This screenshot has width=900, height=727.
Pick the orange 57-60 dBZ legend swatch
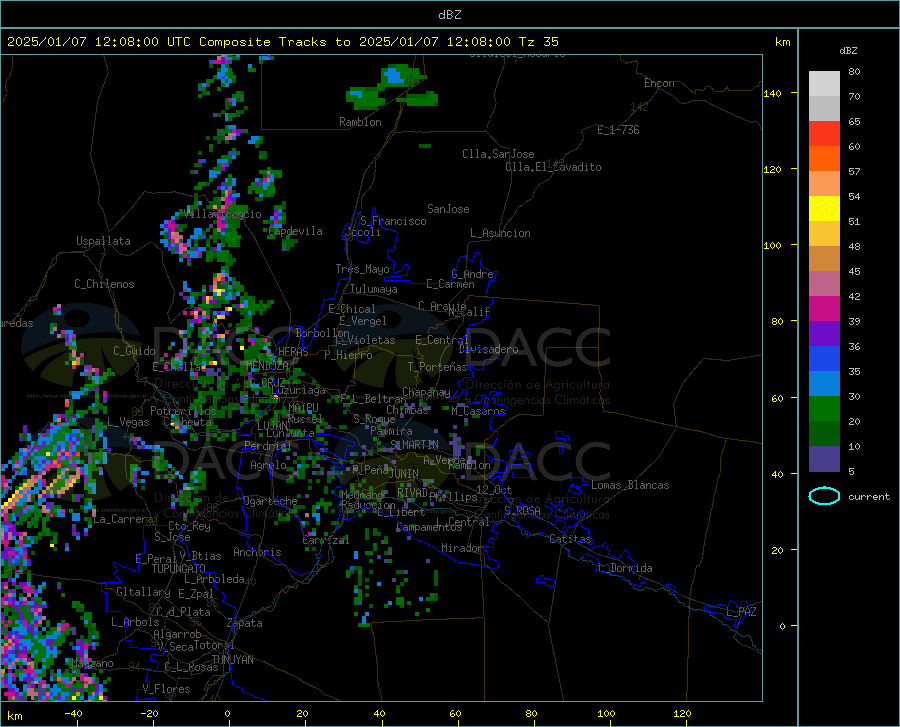pos(824,159)
